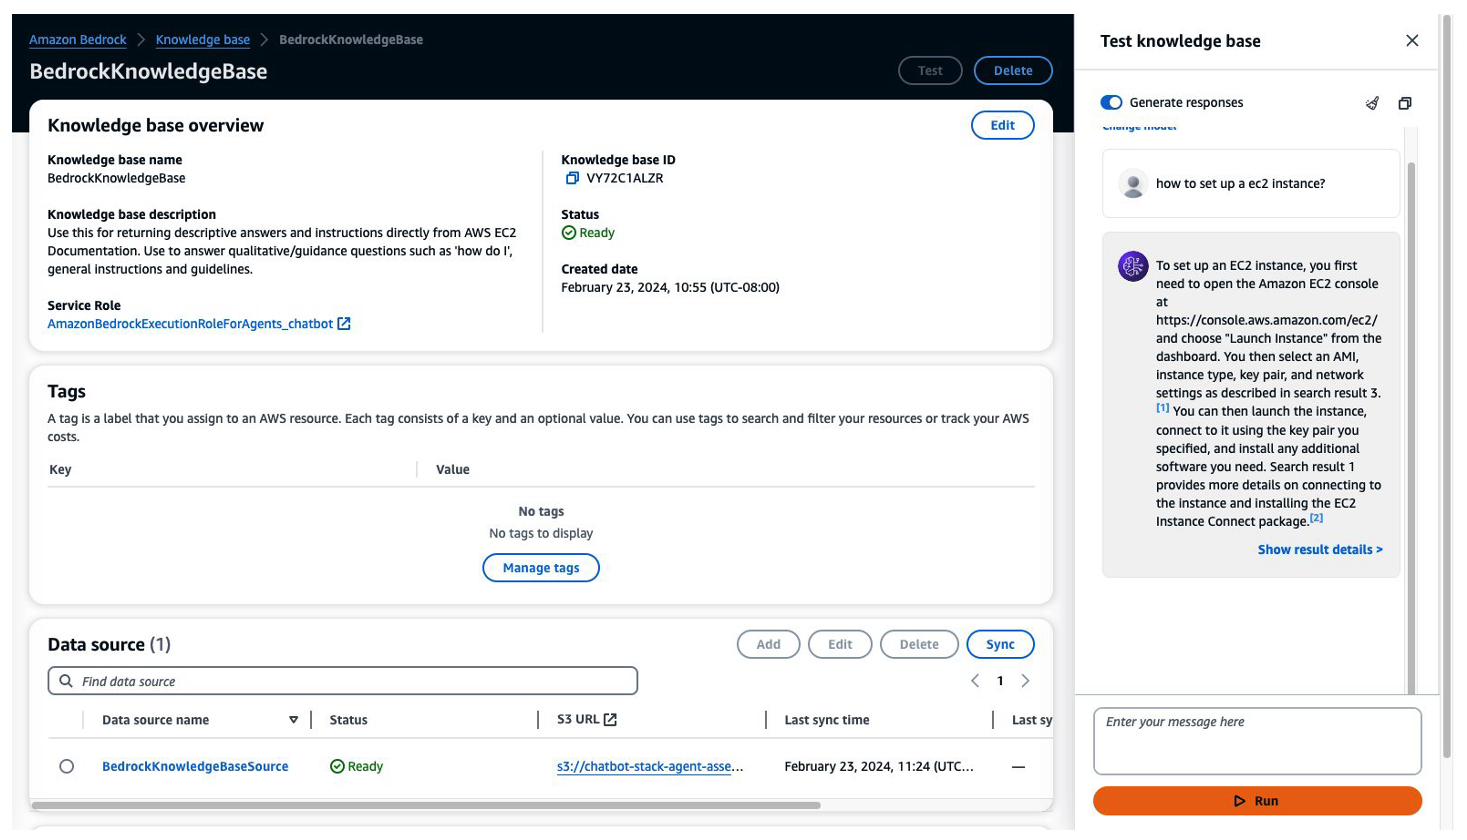Go to next data source page

coord(1025,681)
